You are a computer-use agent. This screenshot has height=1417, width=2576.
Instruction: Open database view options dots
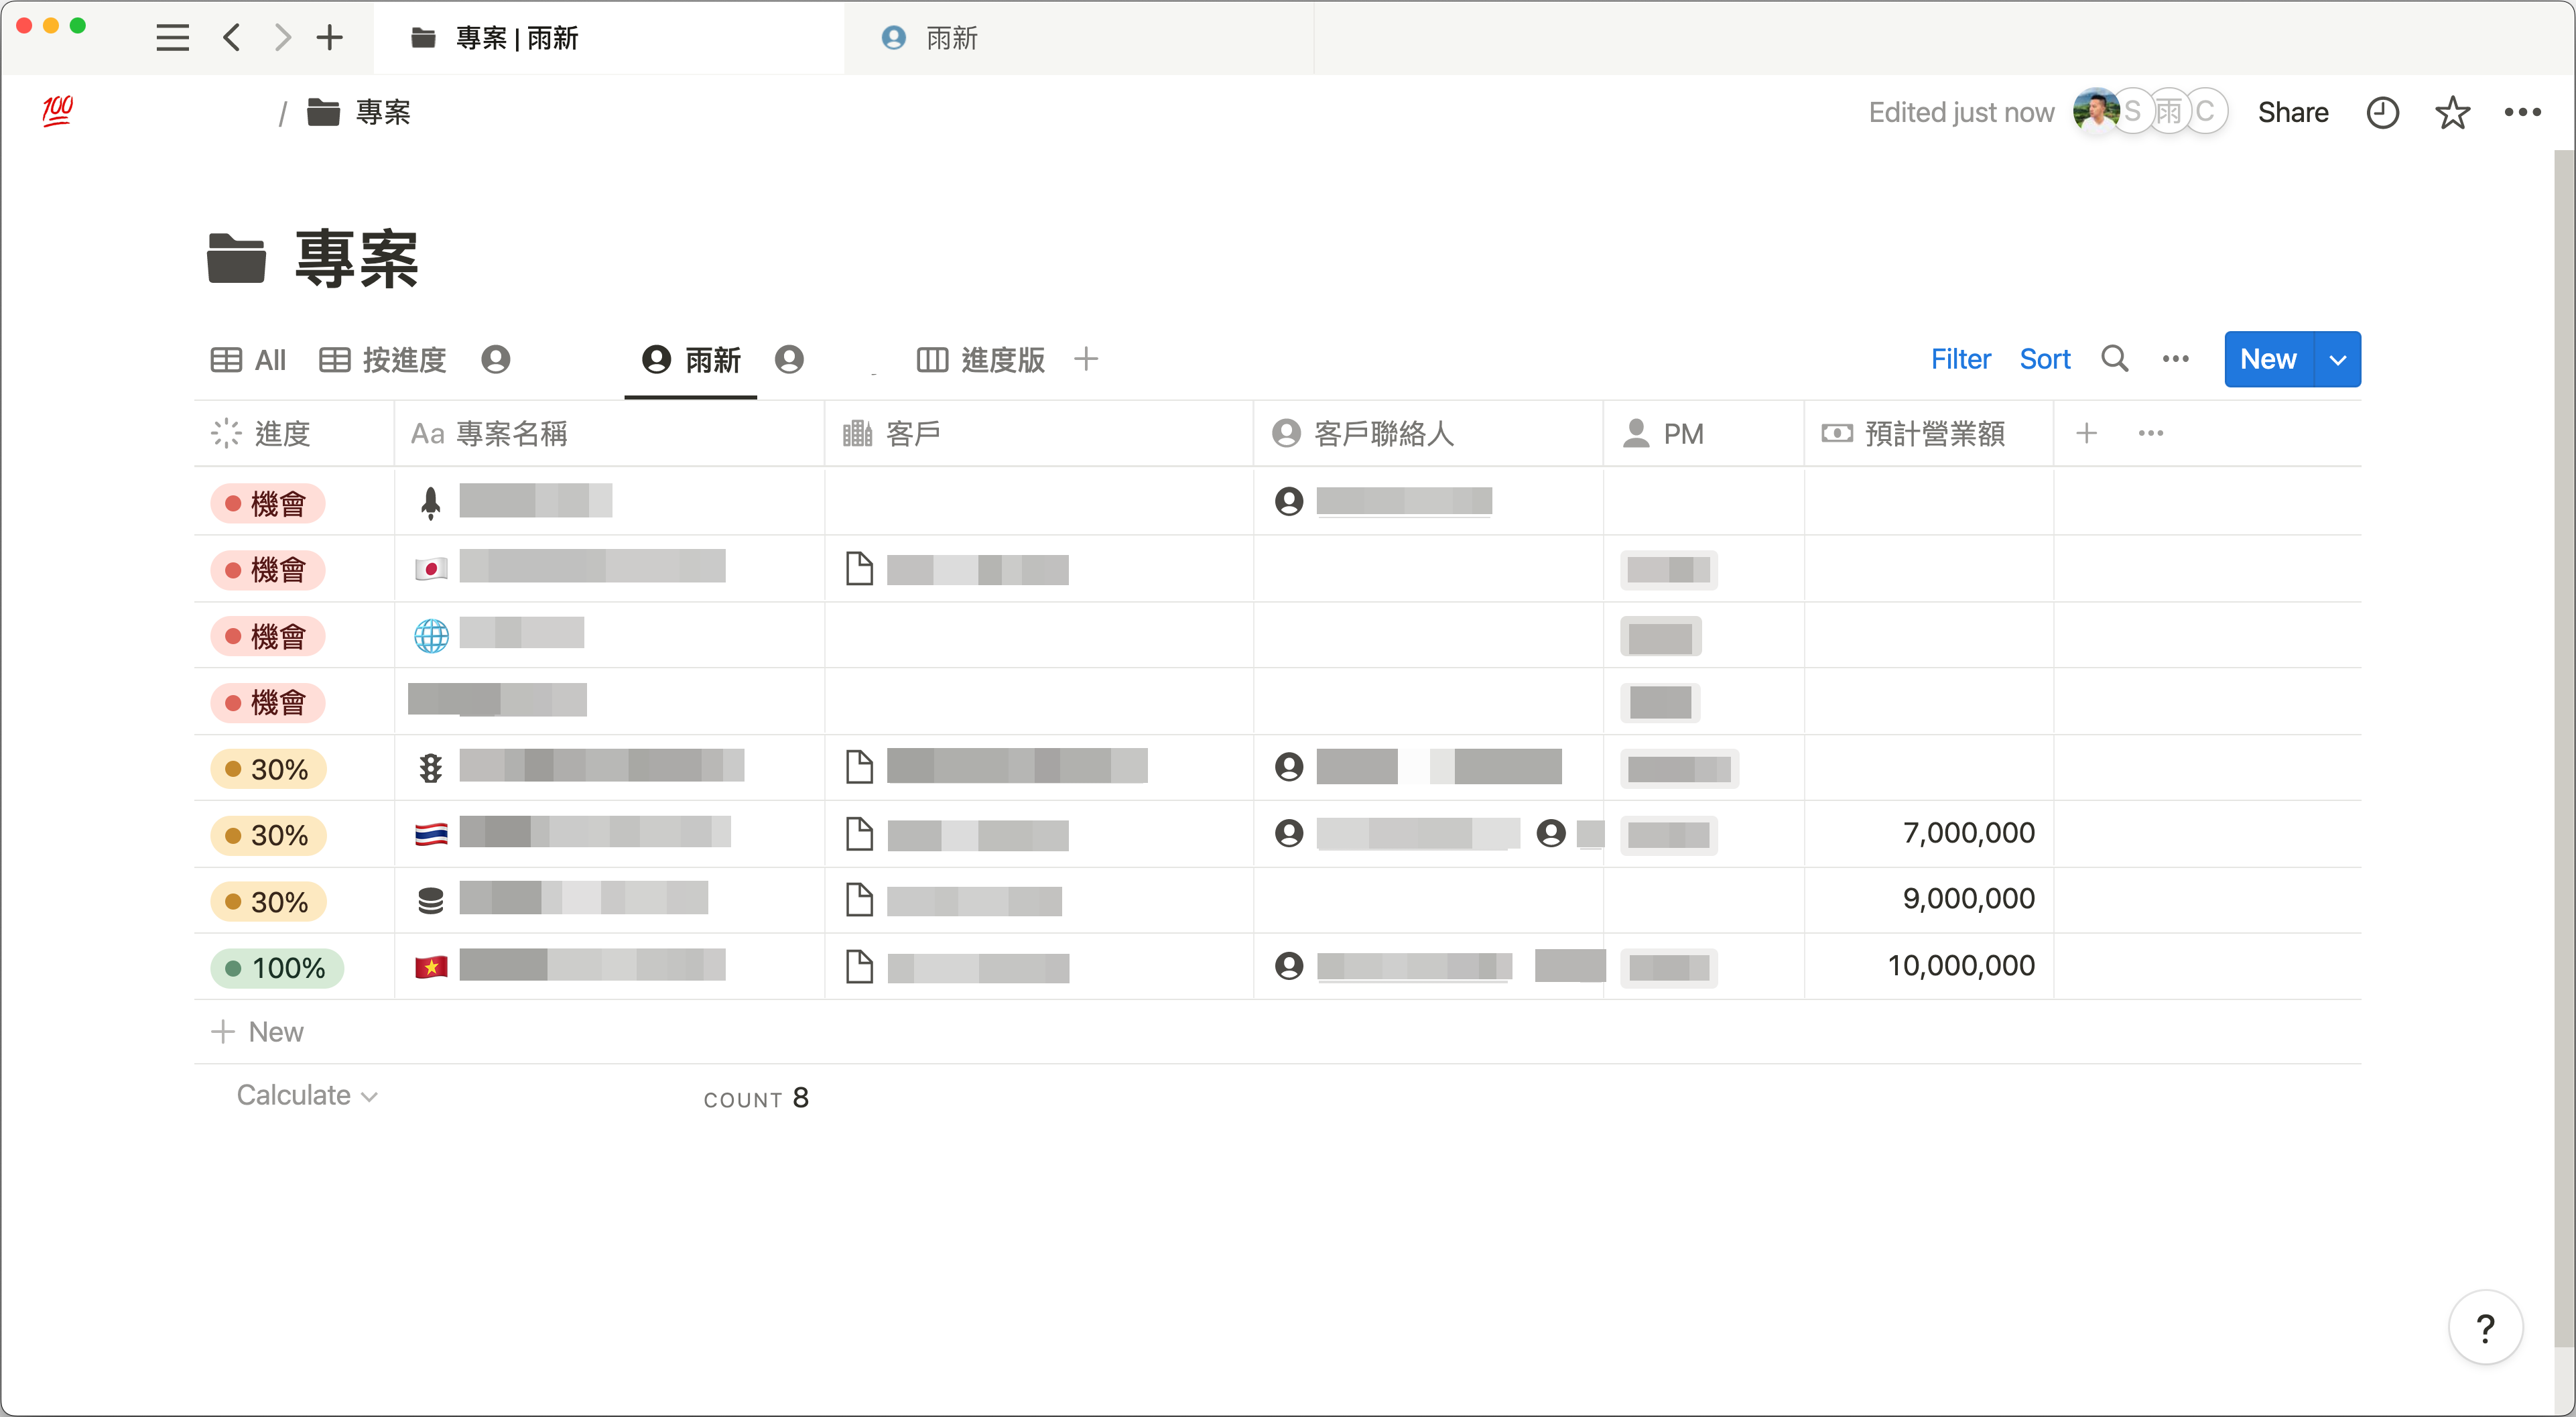pyautogui.click(x=2175, y=359)
